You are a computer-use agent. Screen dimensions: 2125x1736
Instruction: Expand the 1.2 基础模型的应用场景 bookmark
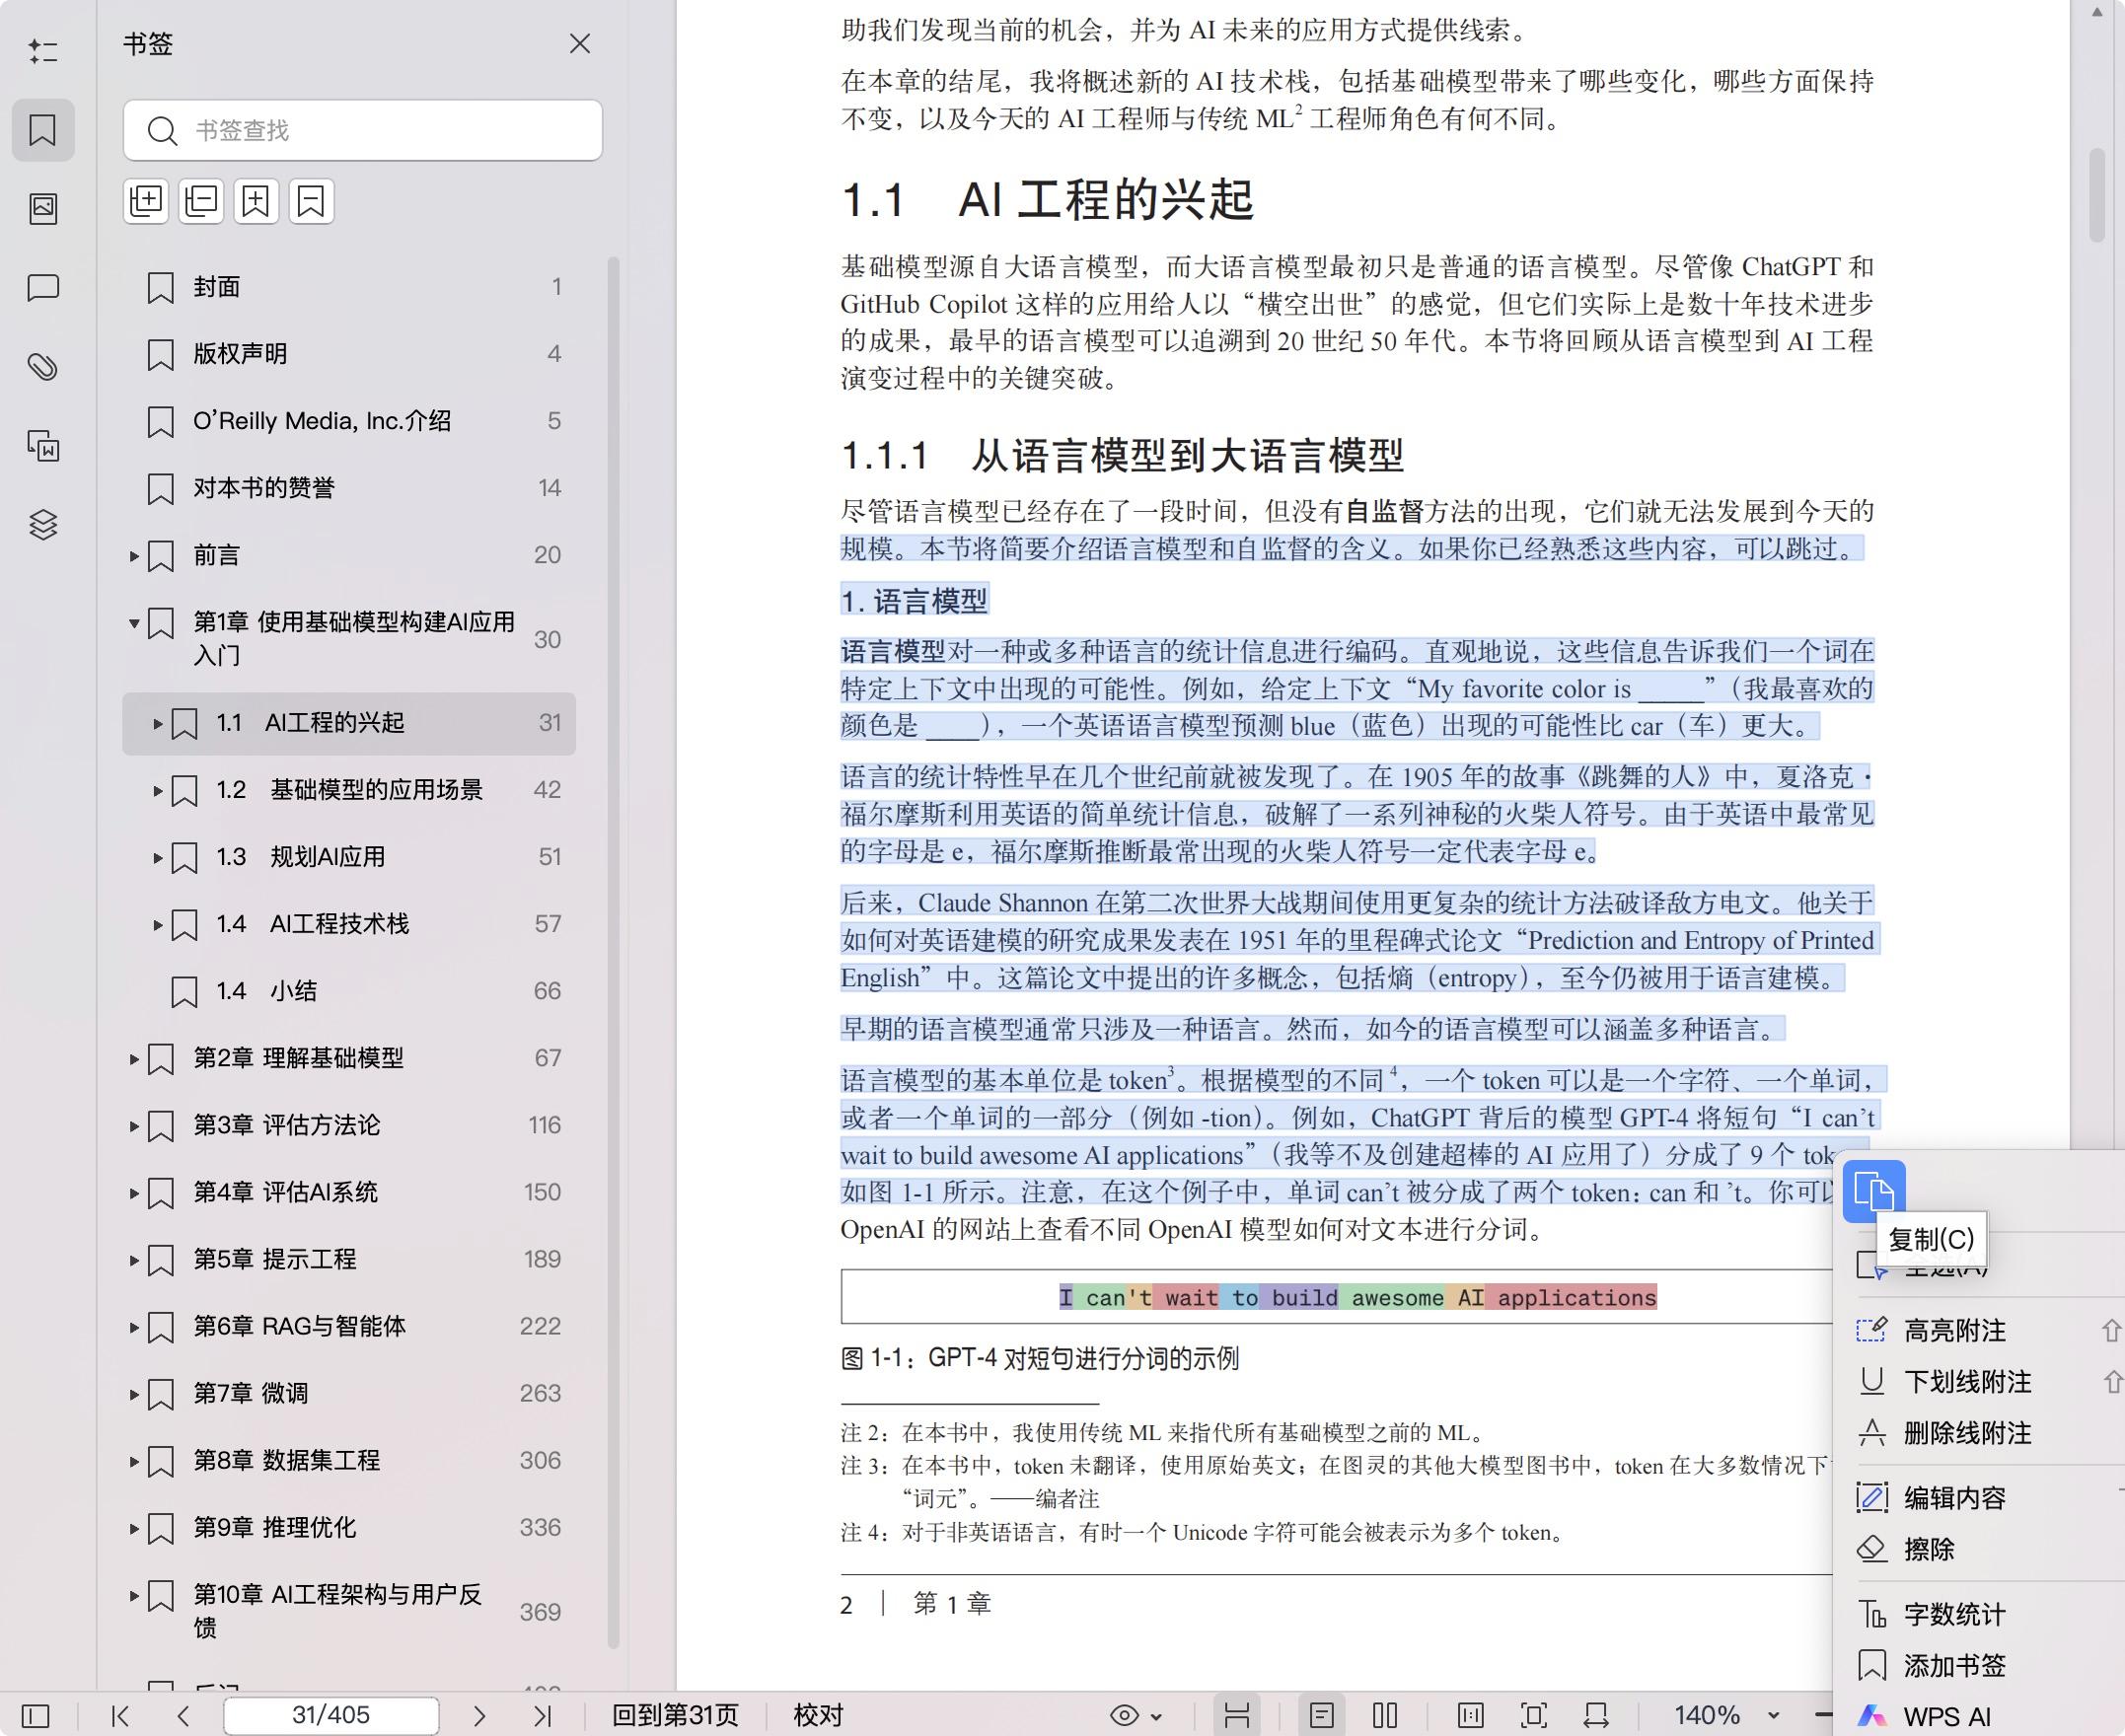point(158,790)
